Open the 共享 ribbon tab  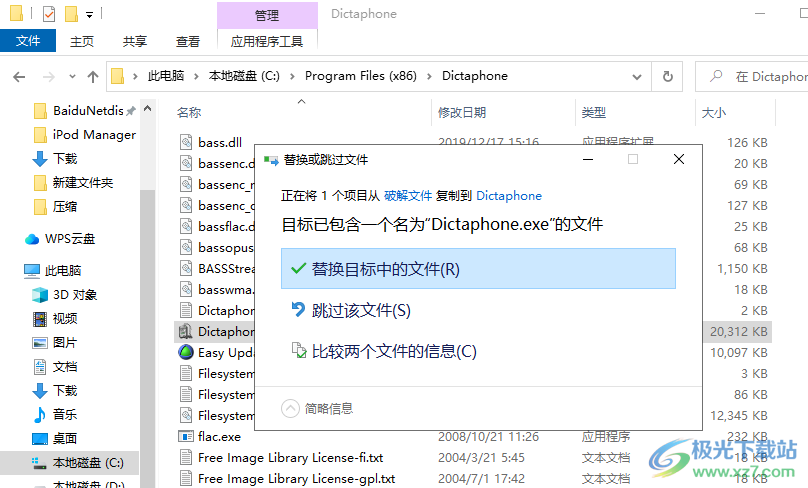135,42
